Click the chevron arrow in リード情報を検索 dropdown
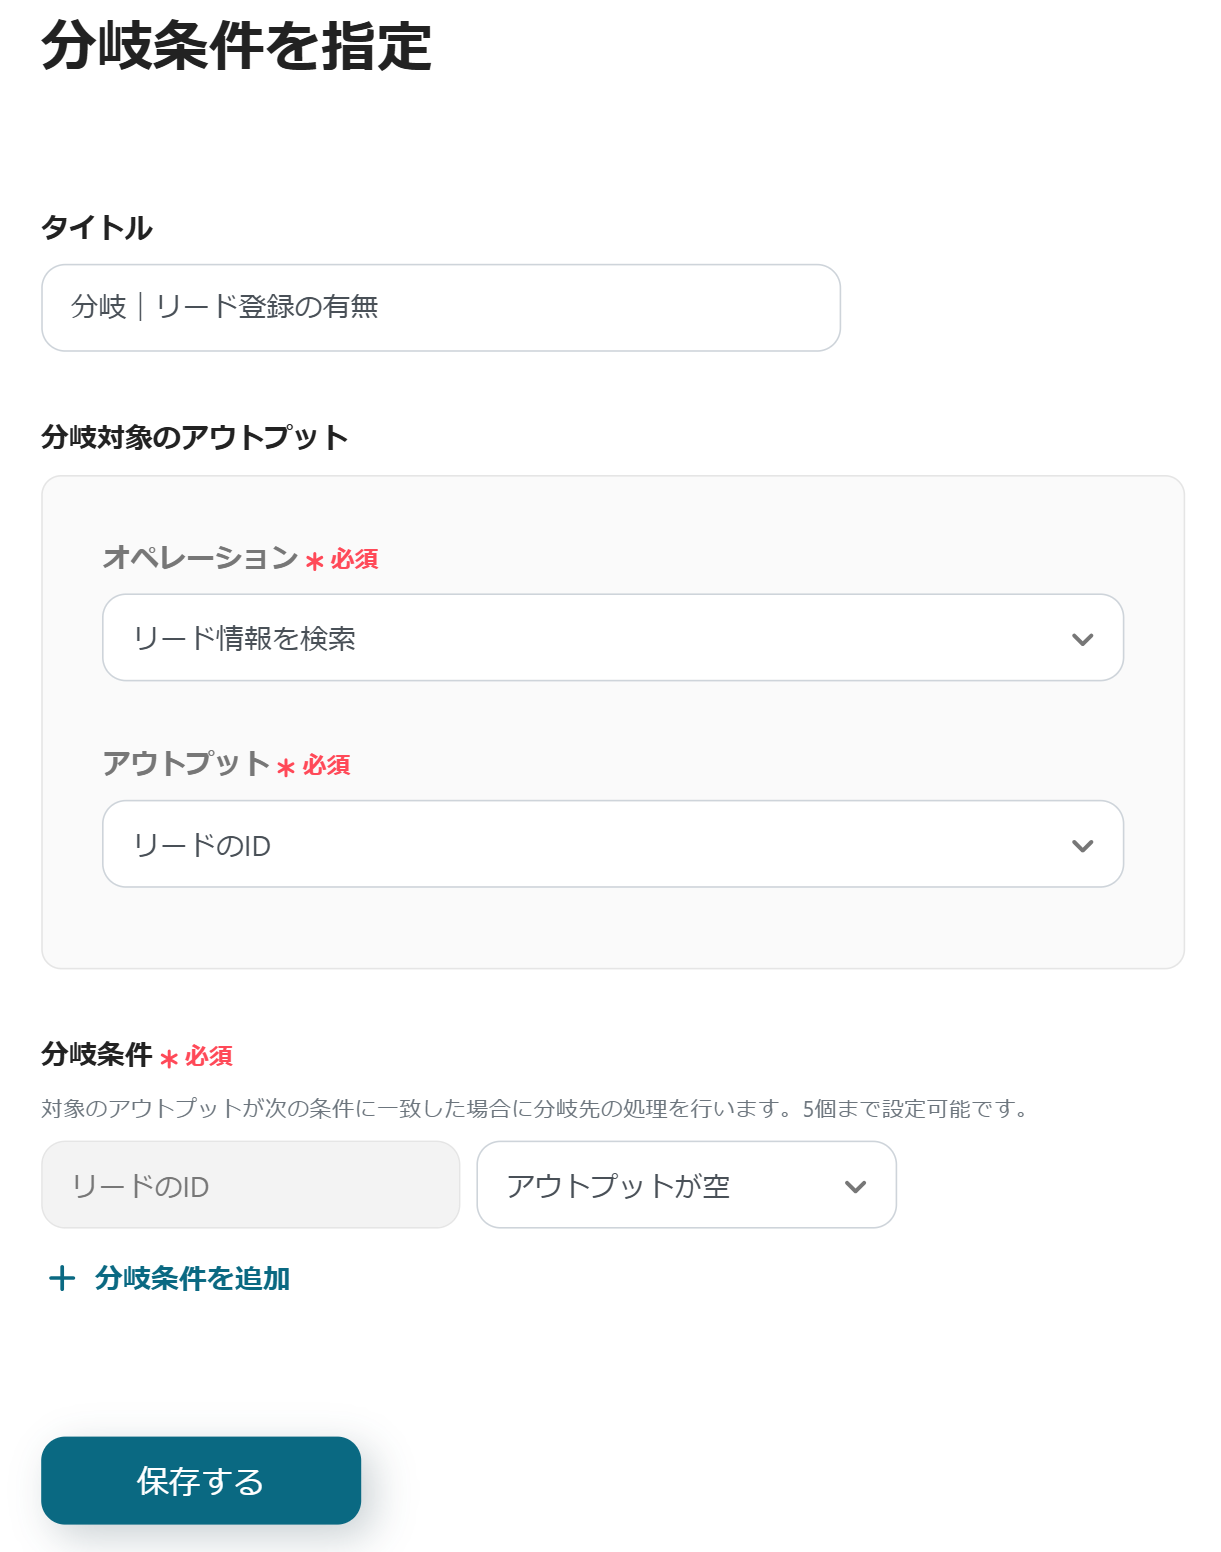Viewport: 1221px width, 1552px height. coord(1082,639)
